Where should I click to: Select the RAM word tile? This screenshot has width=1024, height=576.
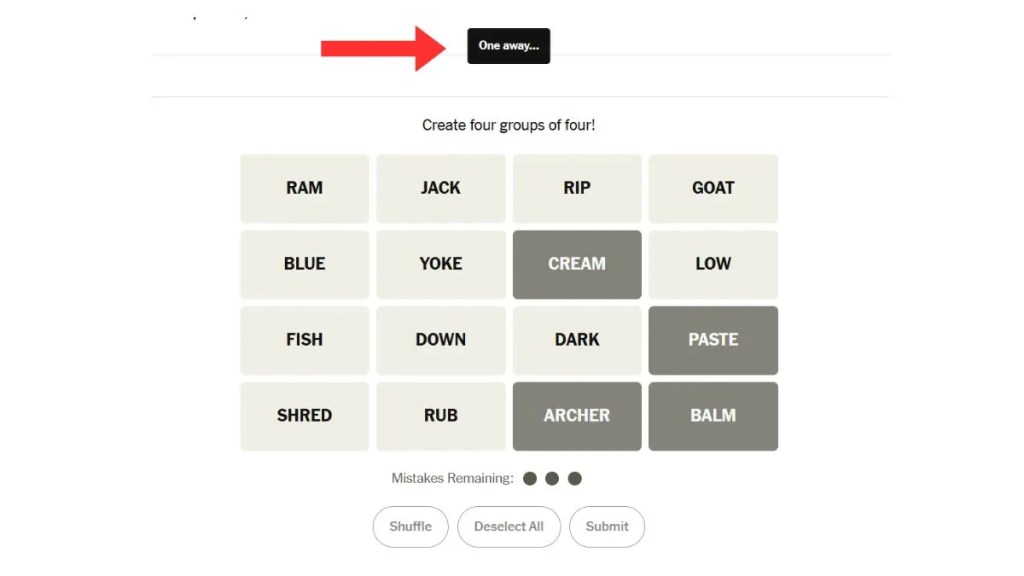pyautogui.click(x=304, y=188)
